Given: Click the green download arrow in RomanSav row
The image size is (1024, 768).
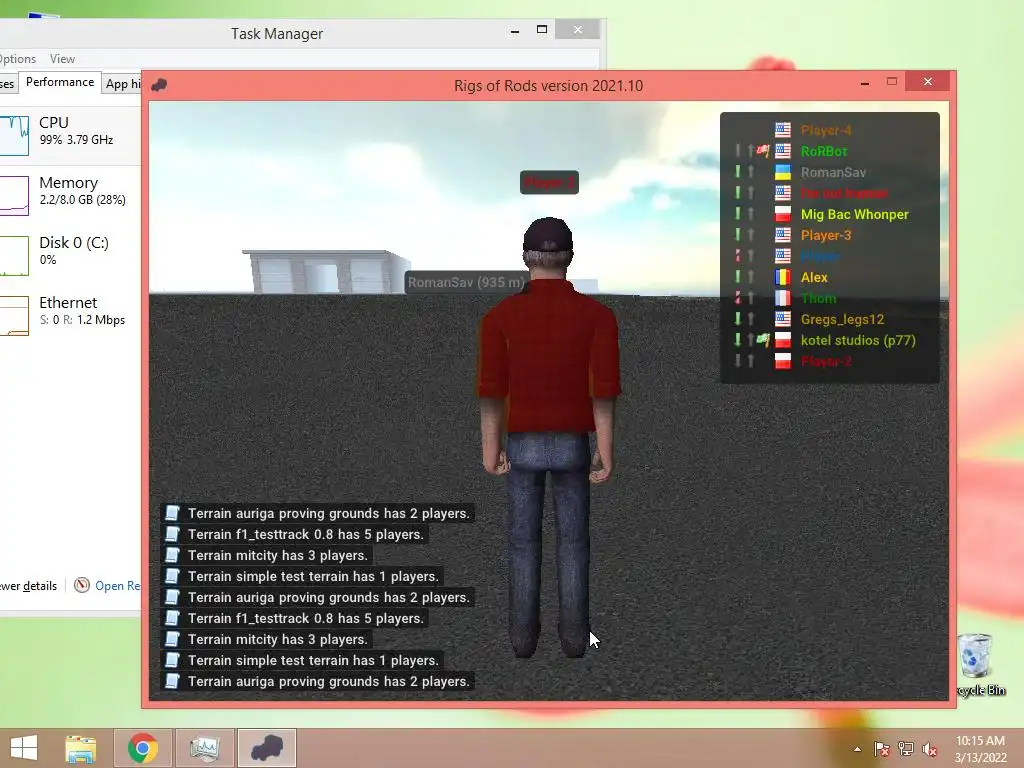Looking at the screenshot, I should tap(738, 172).
